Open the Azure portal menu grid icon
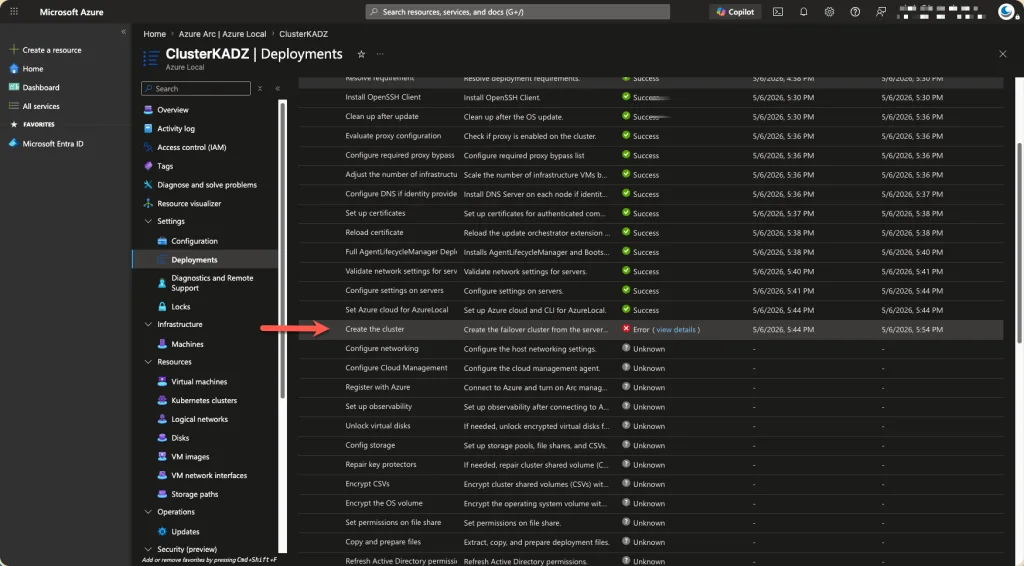This screenshot has width=1024, height=566. 14,11
